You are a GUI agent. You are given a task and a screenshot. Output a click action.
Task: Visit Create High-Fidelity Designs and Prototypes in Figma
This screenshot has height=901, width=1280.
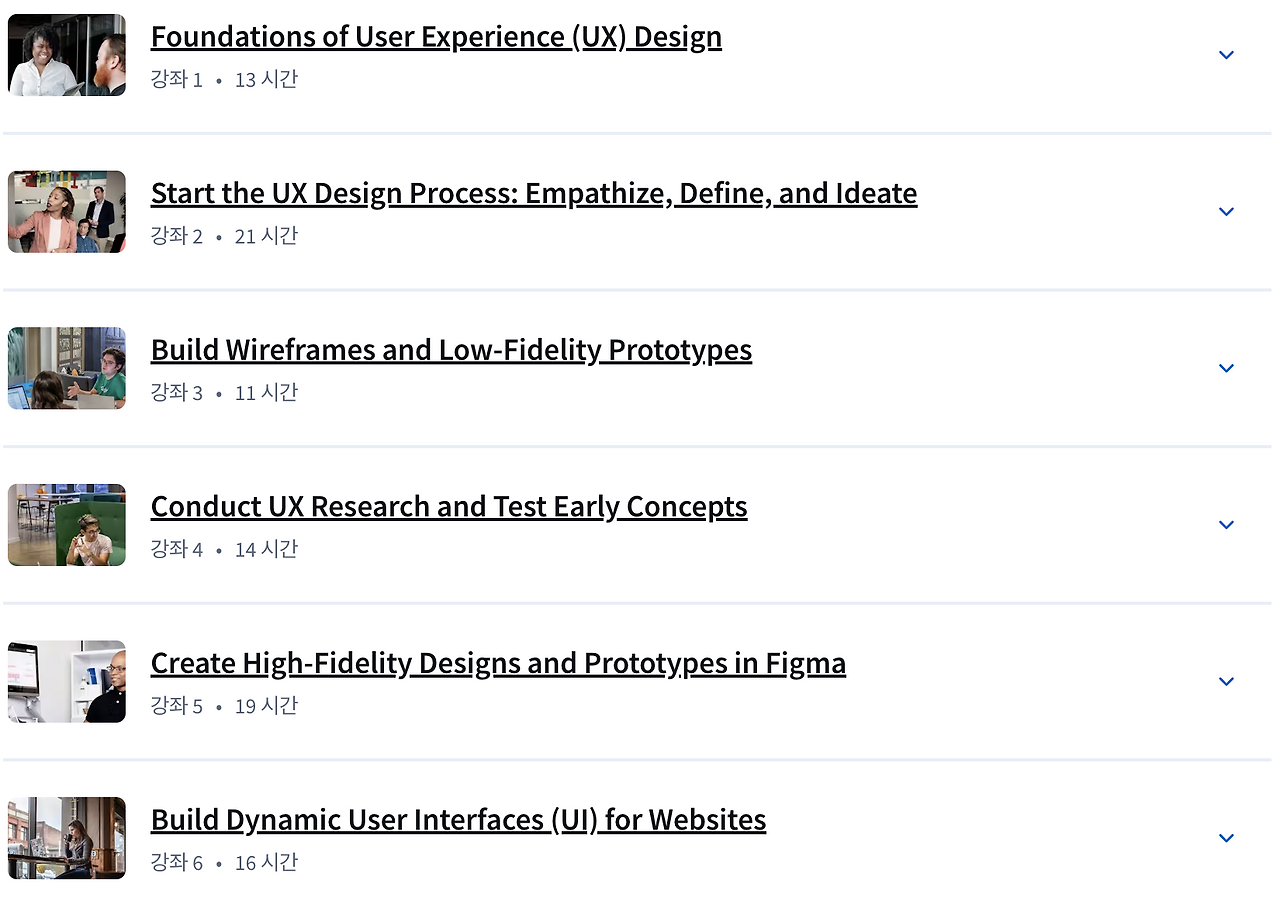coord(498,663)
